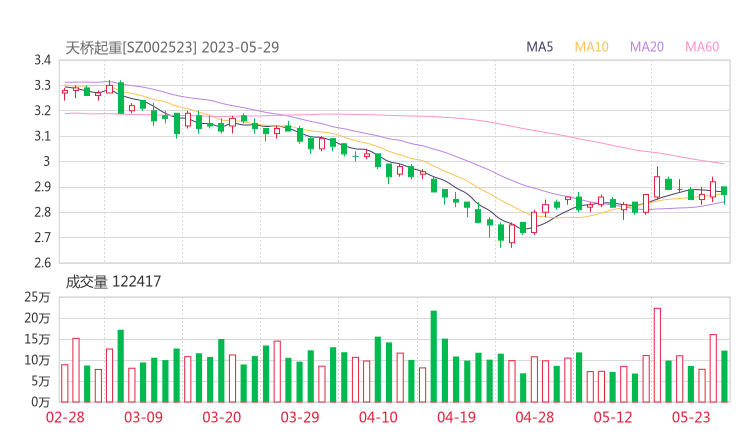The width and height of the screenshot is (740, 440).
Task: Click the last green volume bar on the right
Action: point(724,376)
